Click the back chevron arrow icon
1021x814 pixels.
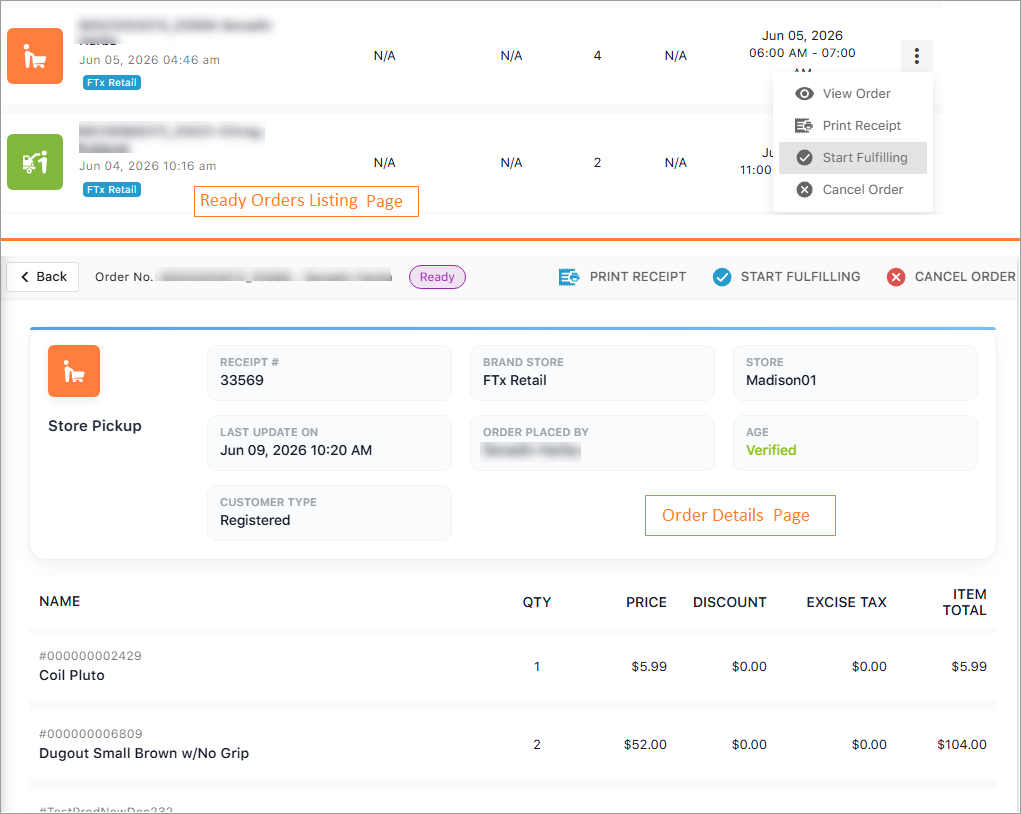coord(25,277)
